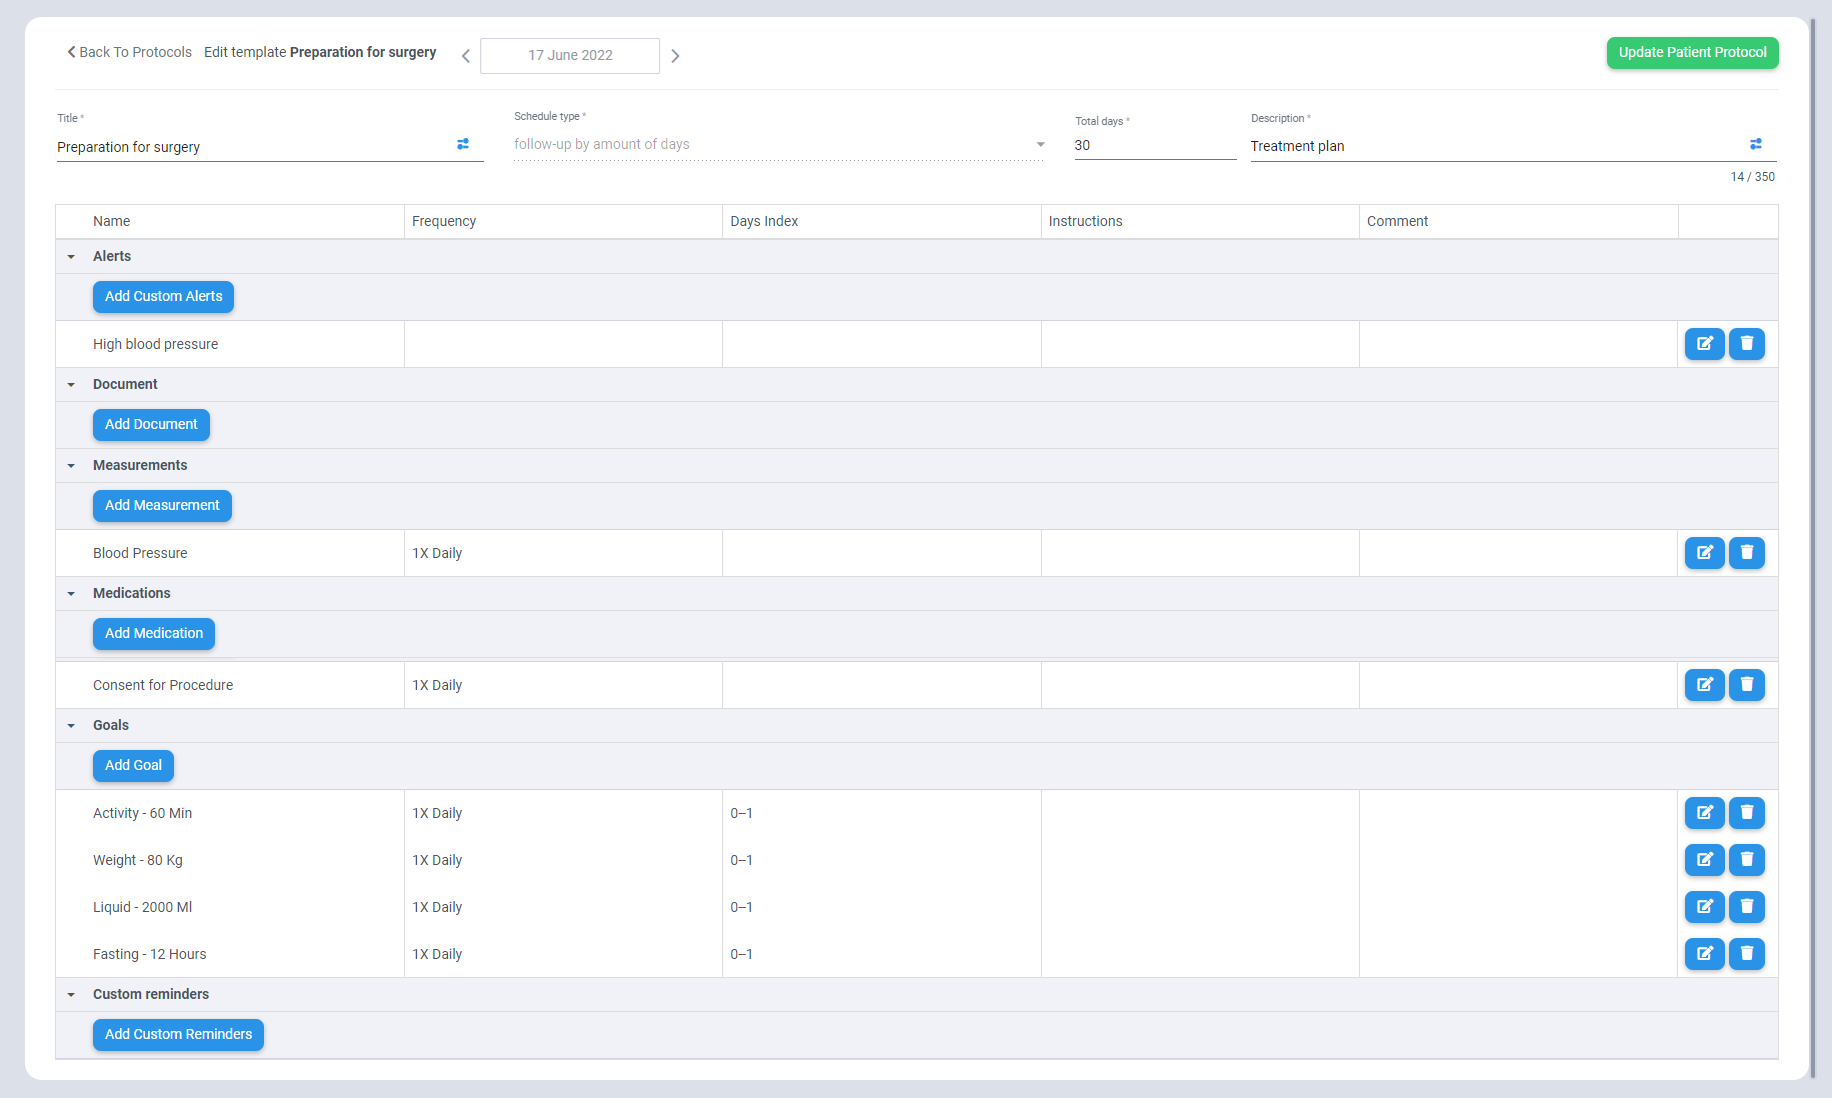This screenshot has width=1832, height=1098.
Task: Collapse the Measurements section
Action: (x=71, y=466)
